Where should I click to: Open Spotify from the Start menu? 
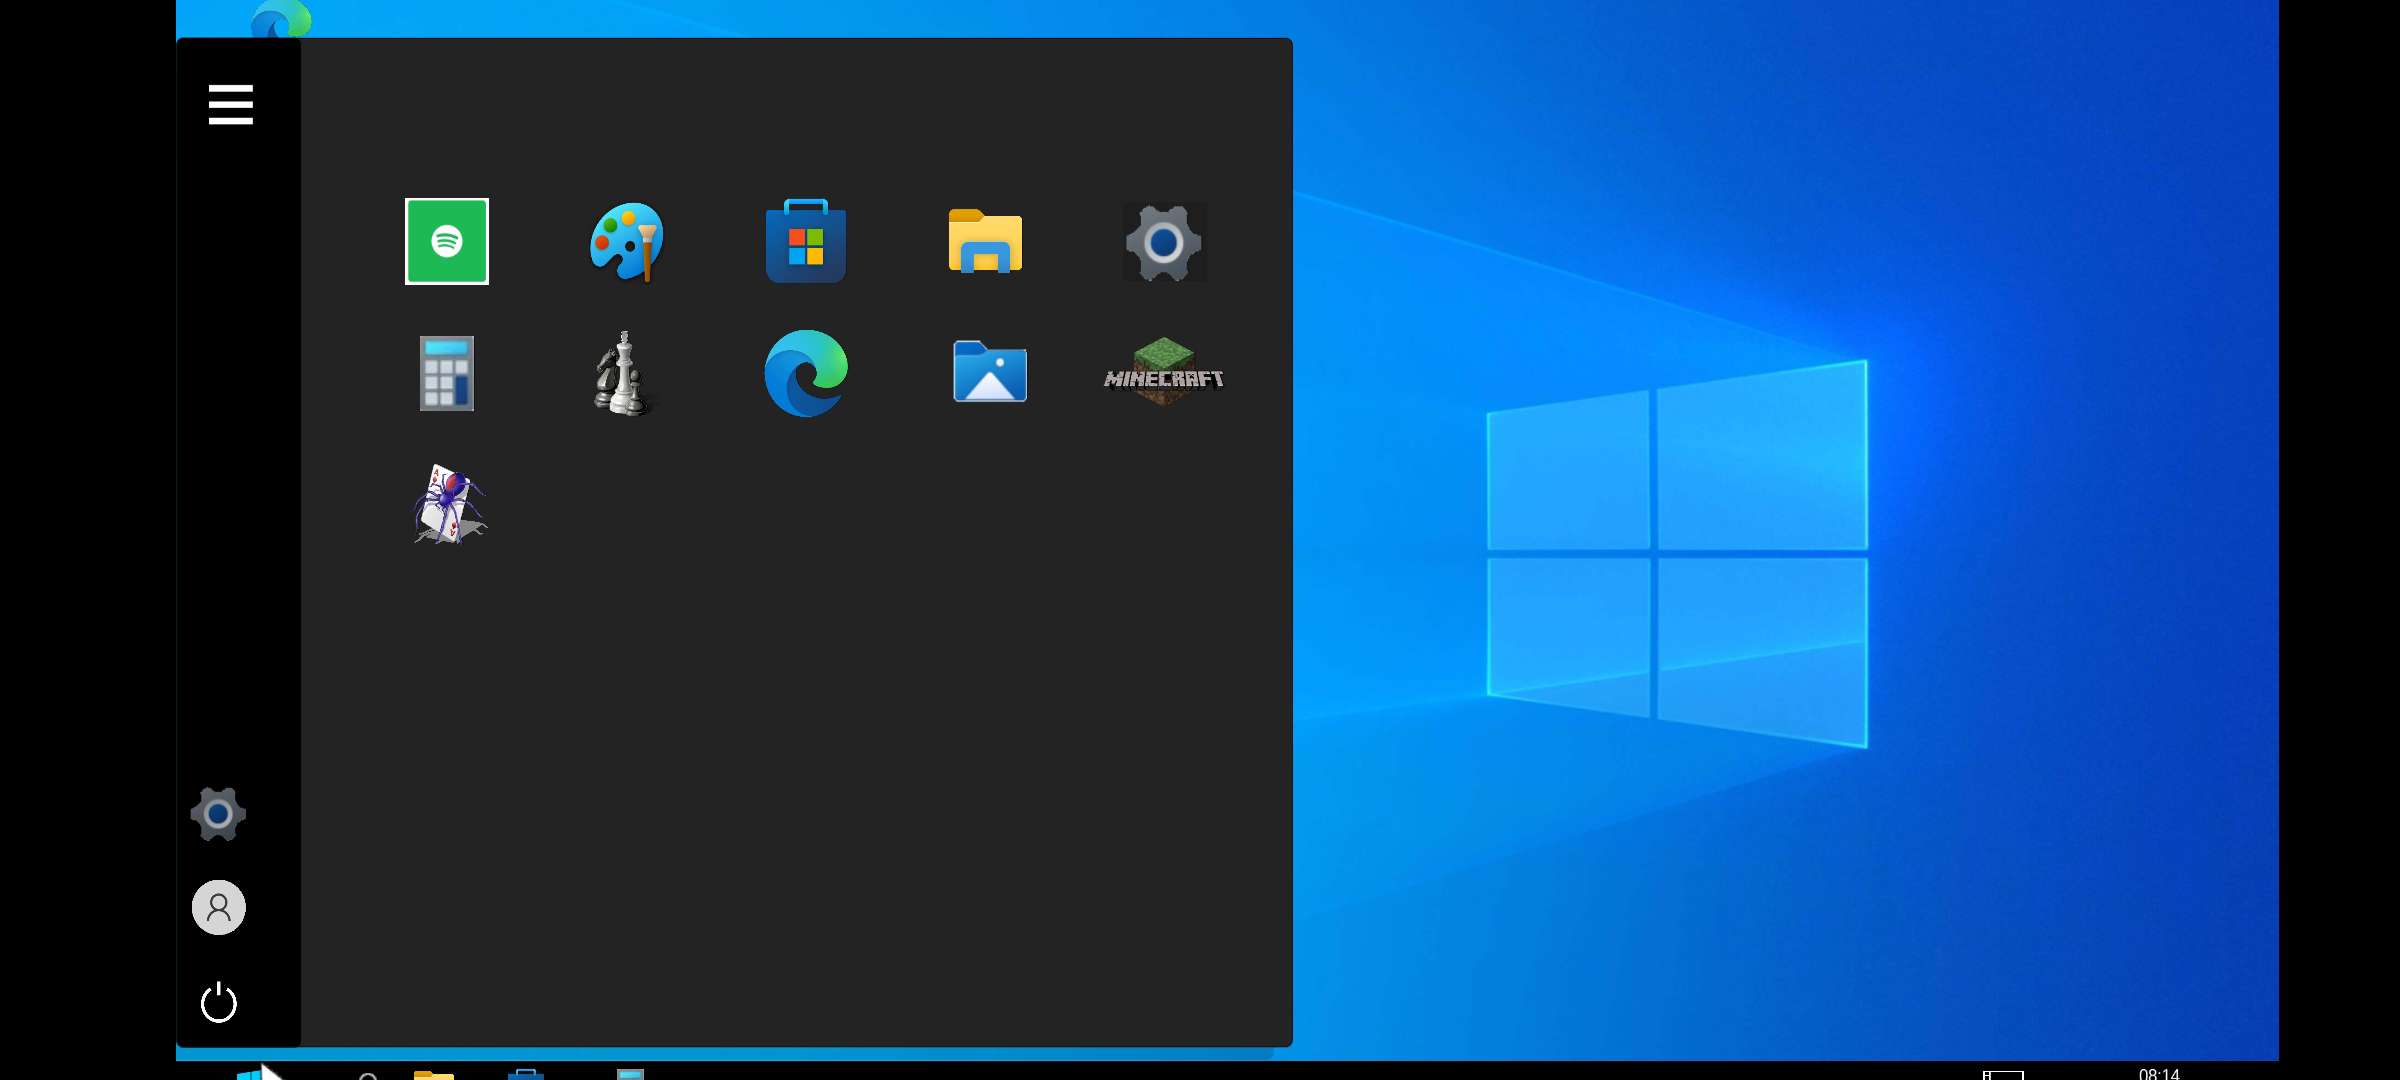coord(446,241)
